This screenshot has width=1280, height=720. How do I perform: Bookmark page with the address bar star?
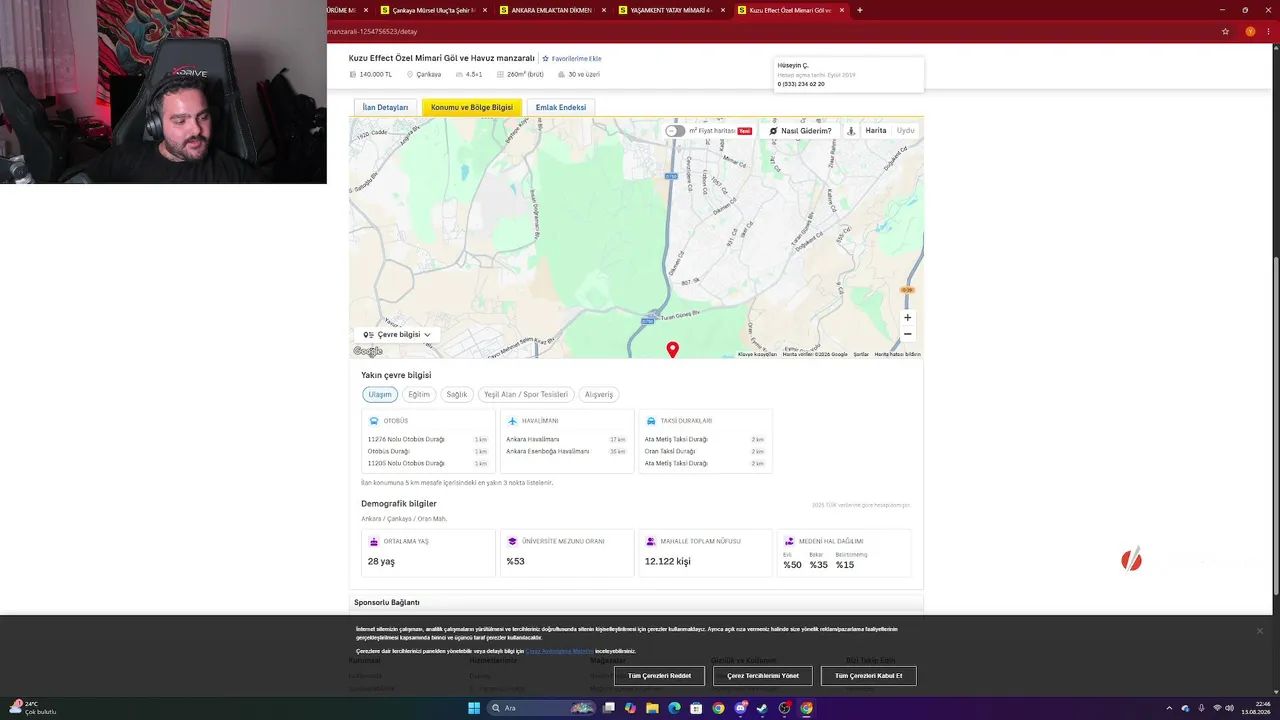1225,32
